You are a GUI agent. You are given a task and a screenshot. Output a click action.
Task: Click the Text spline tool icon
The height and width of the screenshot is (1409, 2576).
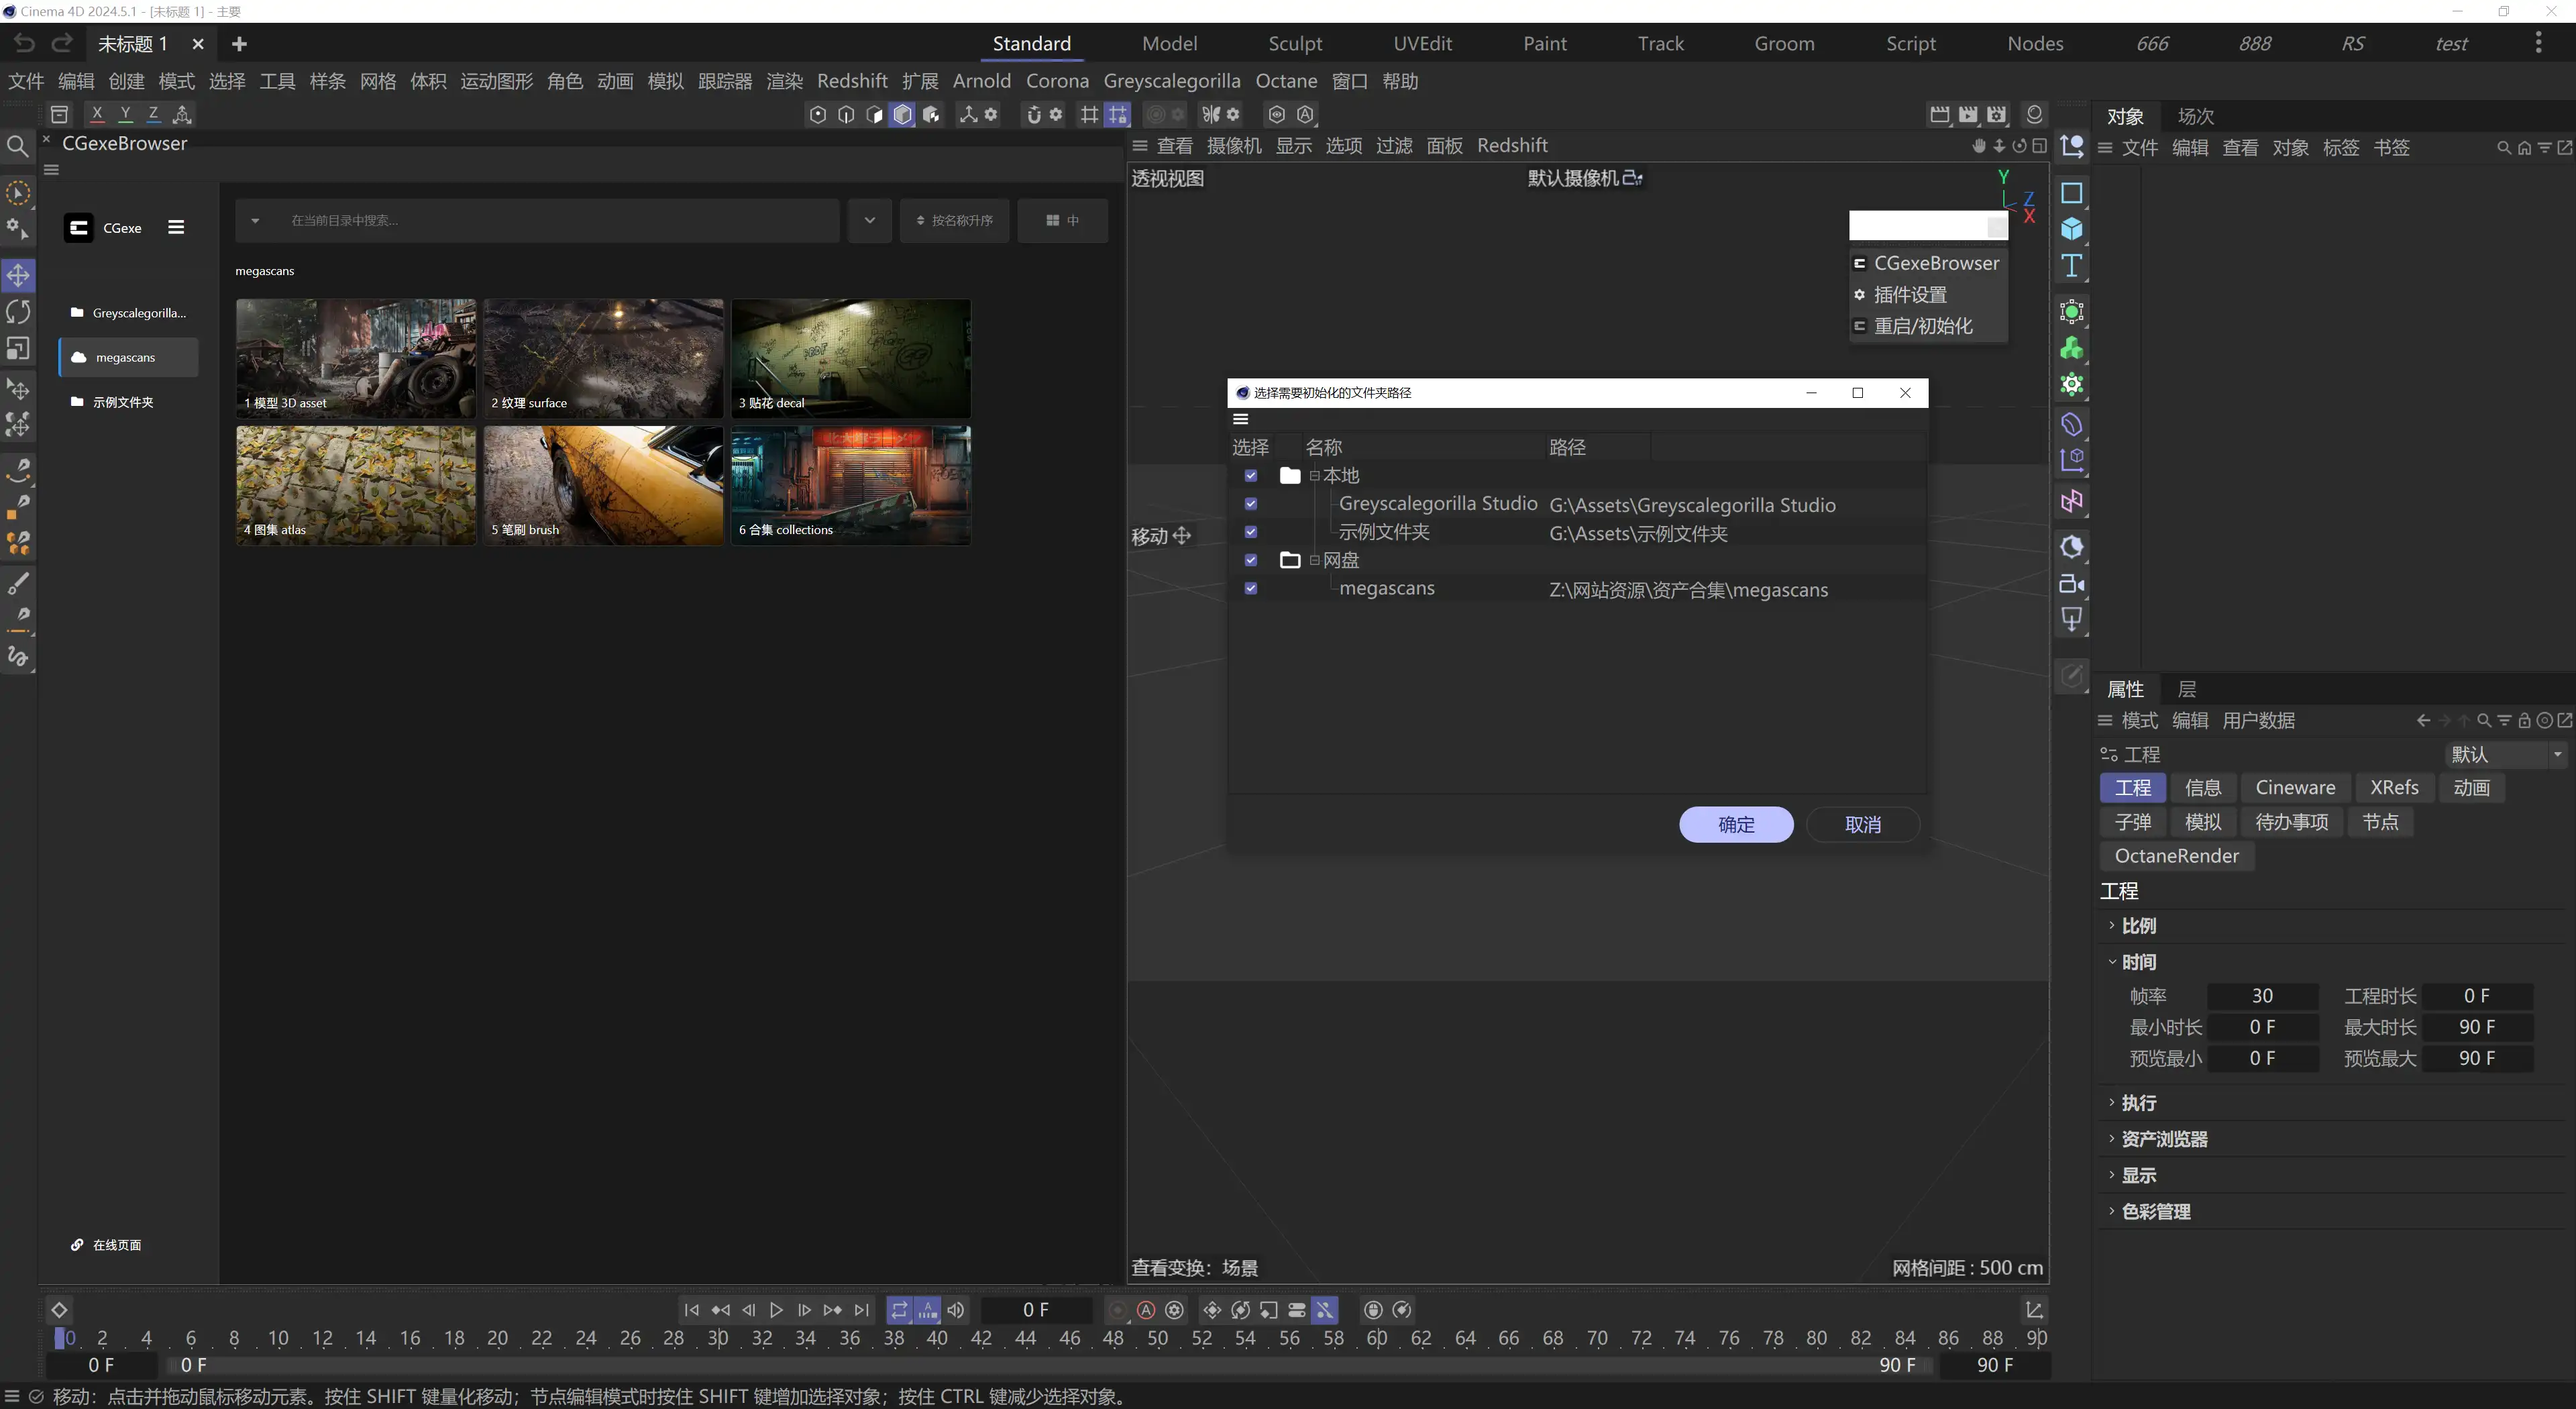tap(2071, 266)
